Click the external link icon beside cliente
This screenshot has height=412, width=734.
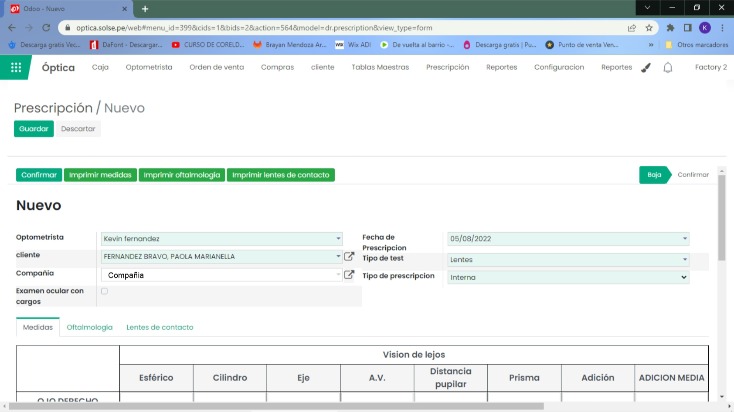[x=349, y=256]
